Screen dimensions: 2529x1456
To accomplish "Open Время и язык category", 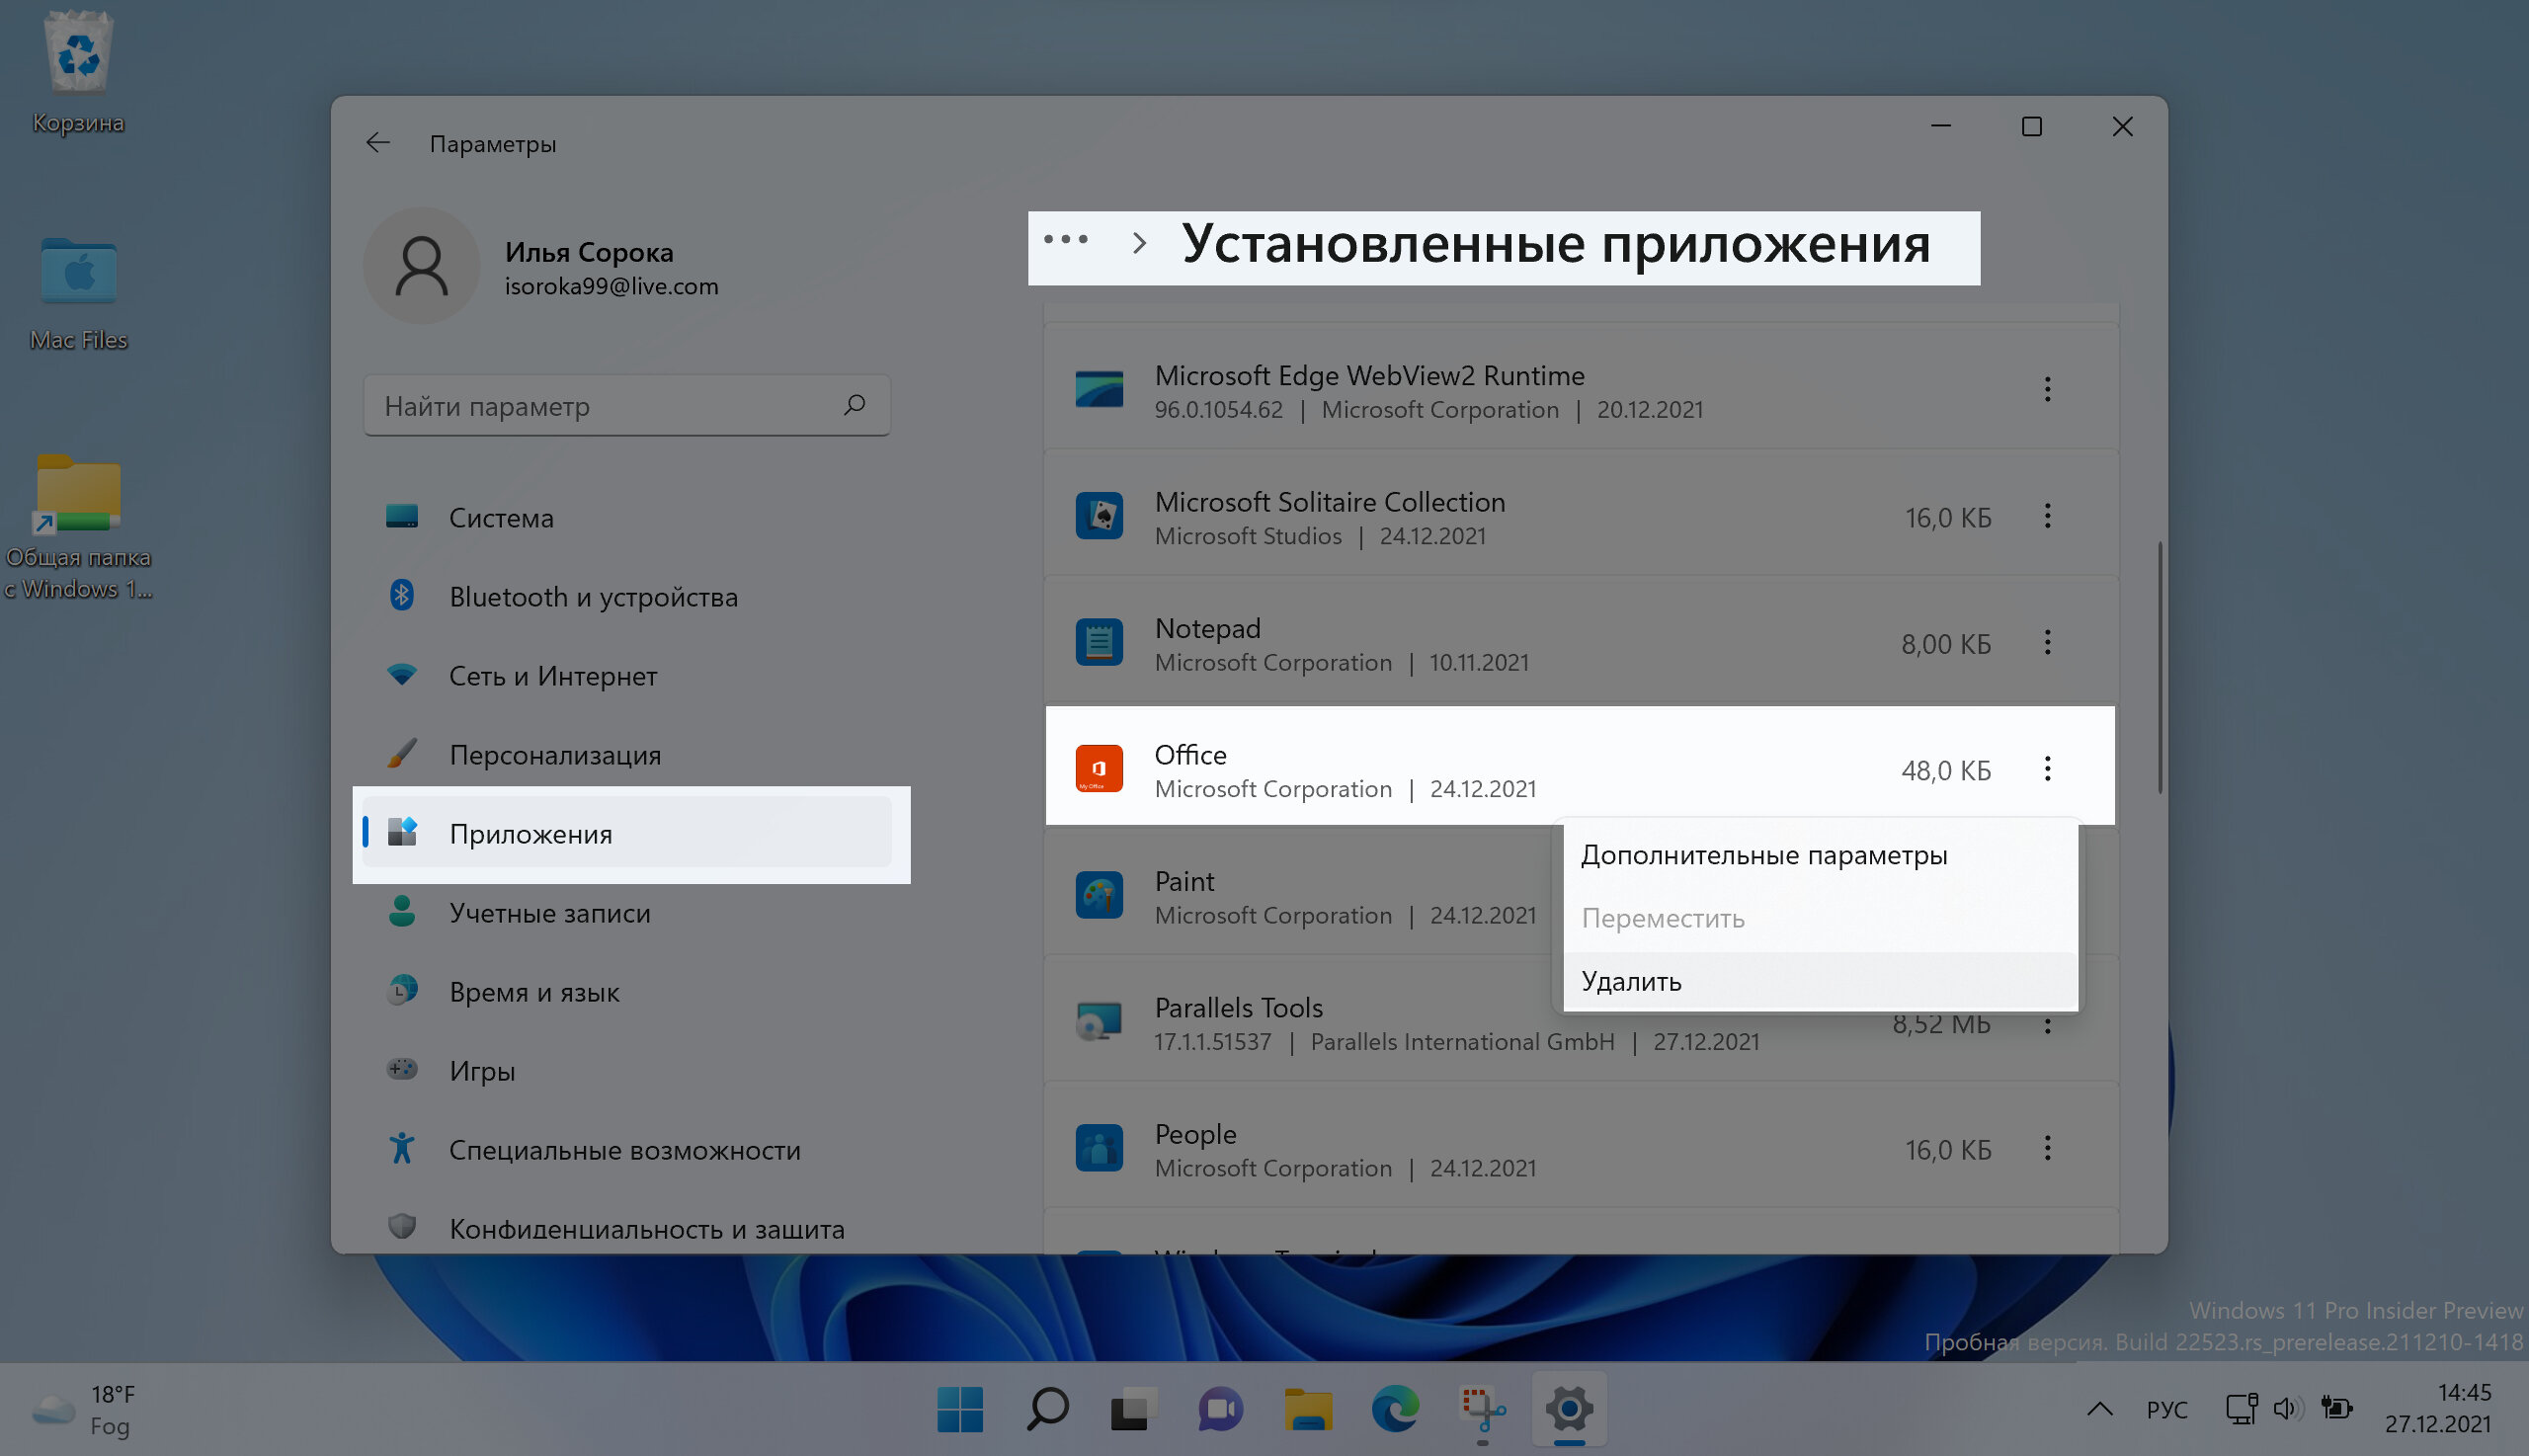I will 627,991.
